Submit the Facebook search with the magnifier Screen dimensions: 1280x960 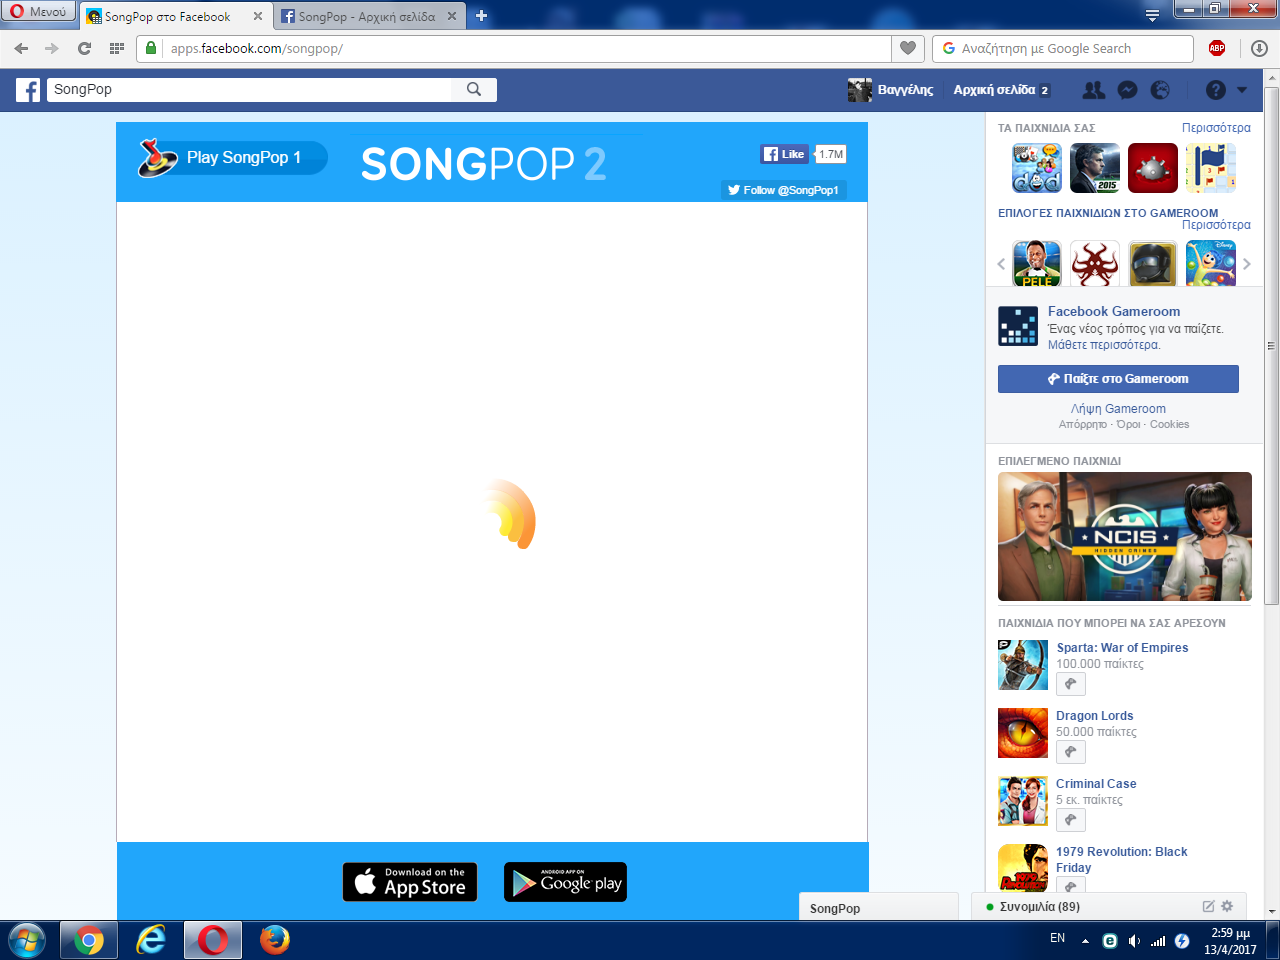(474, 90)
